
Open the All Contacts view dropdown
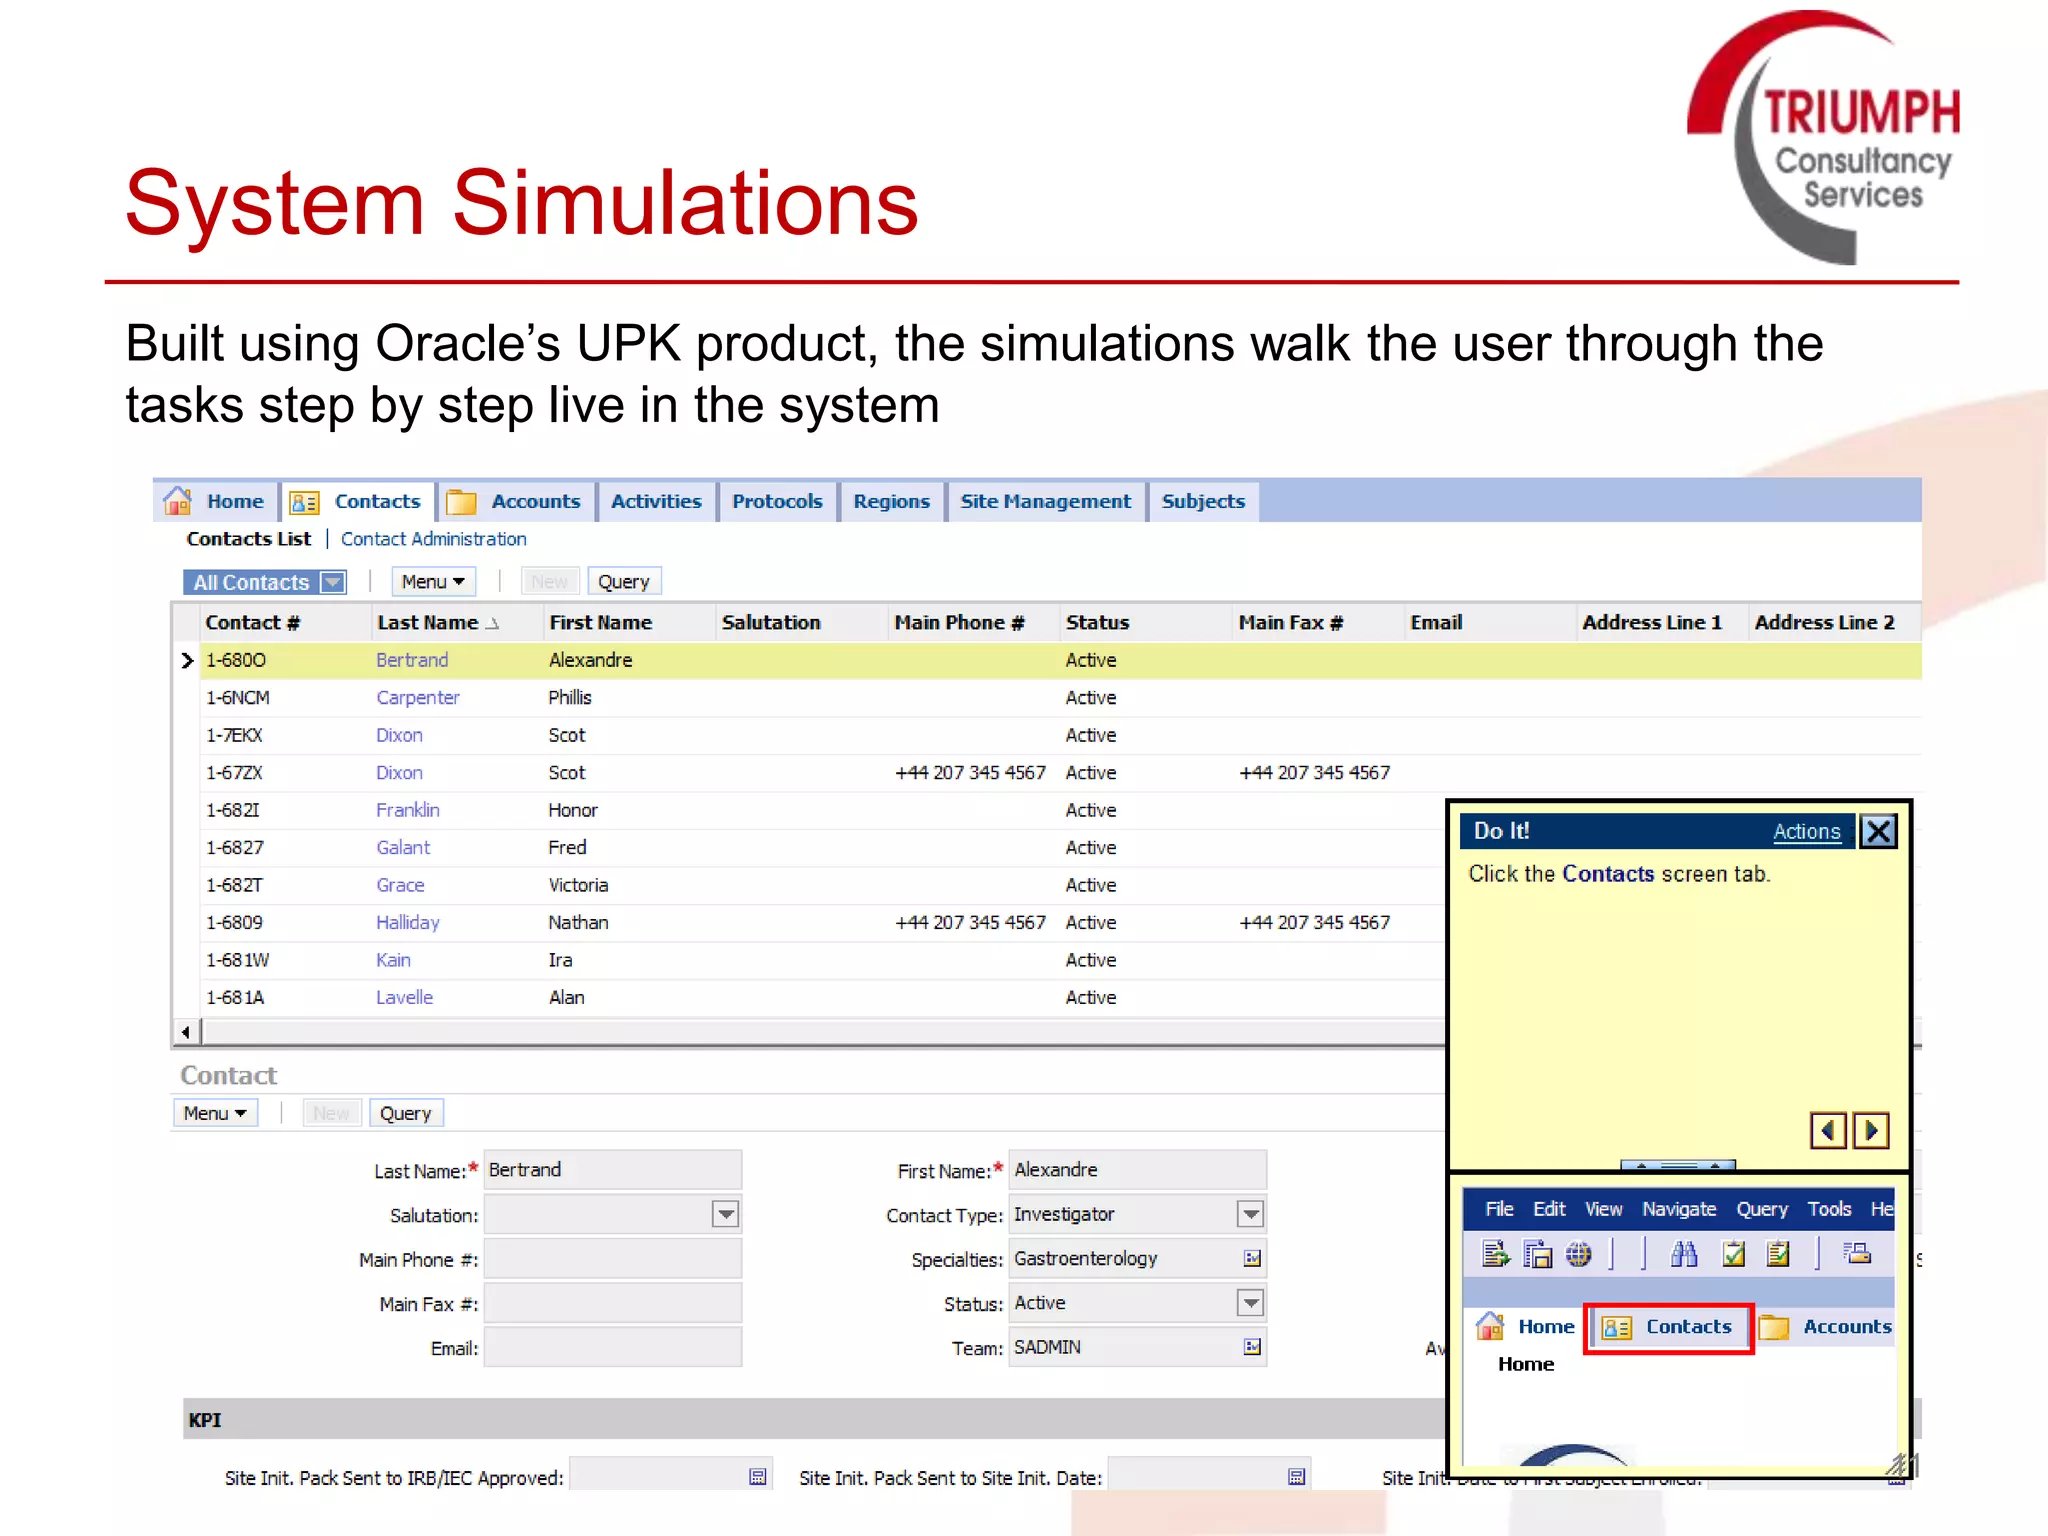(x=333, y=582)
